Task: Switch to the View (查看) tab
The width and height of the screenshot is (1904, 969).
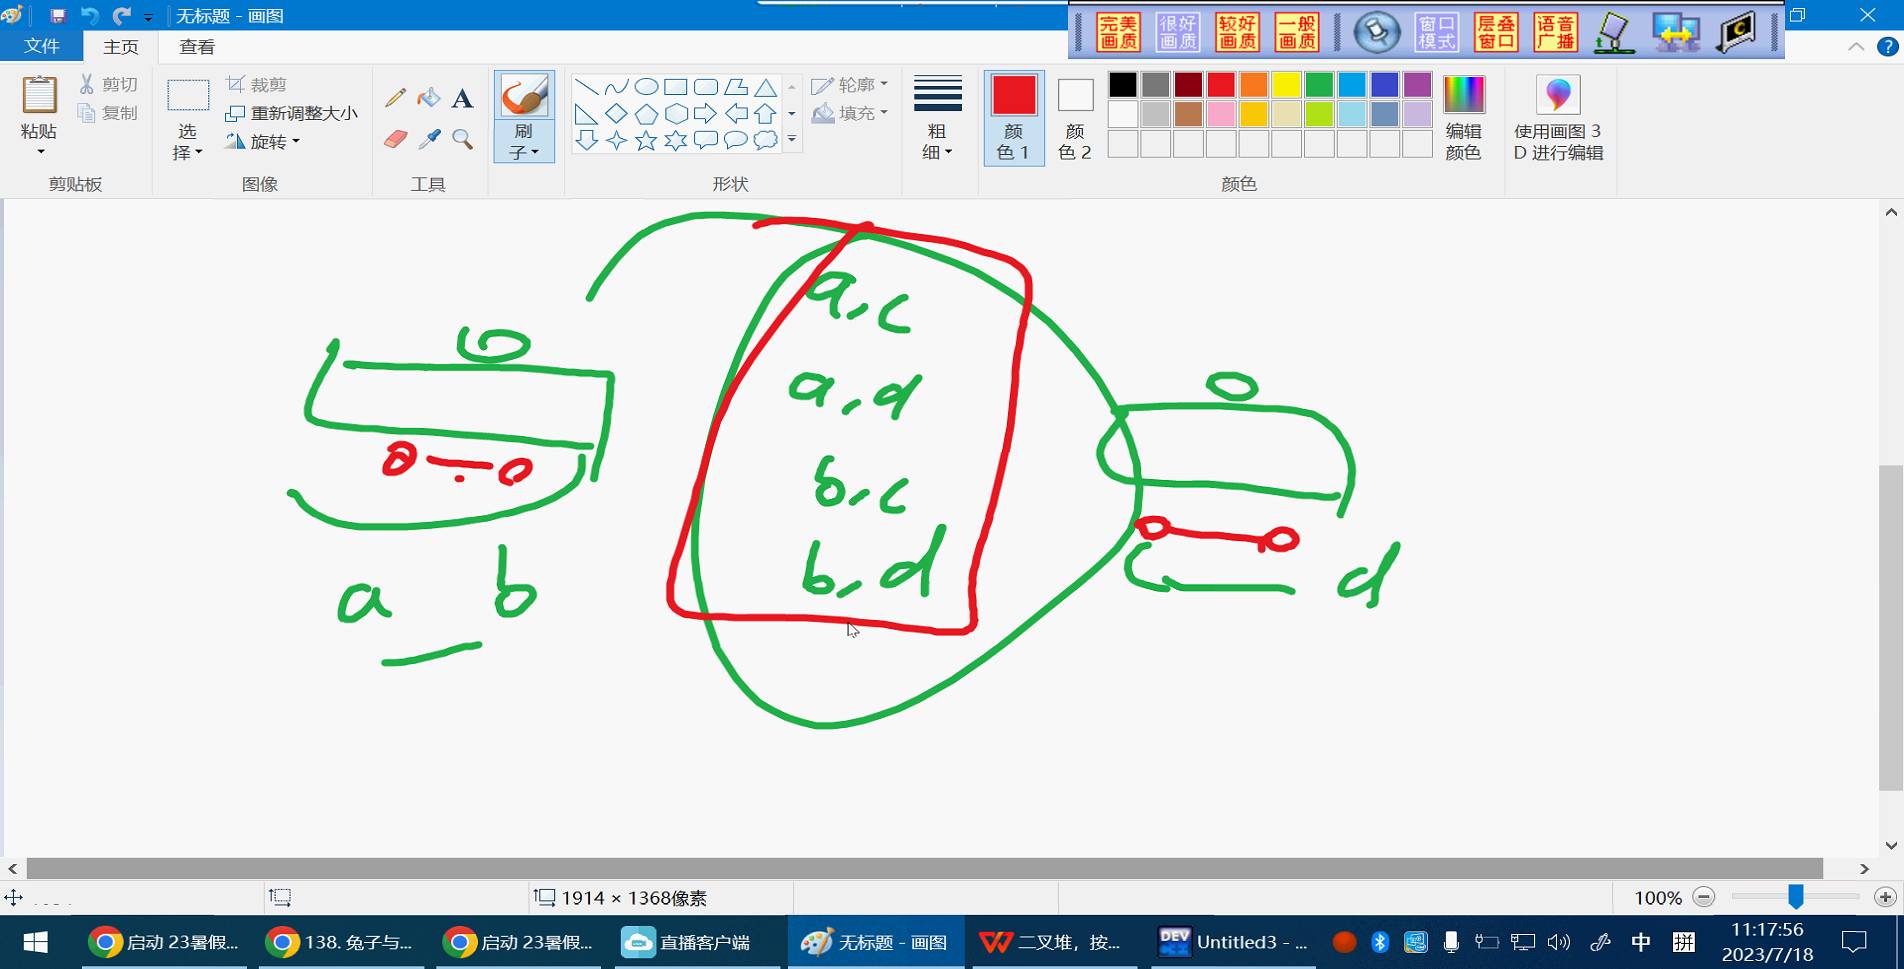Action: [197, 47]
